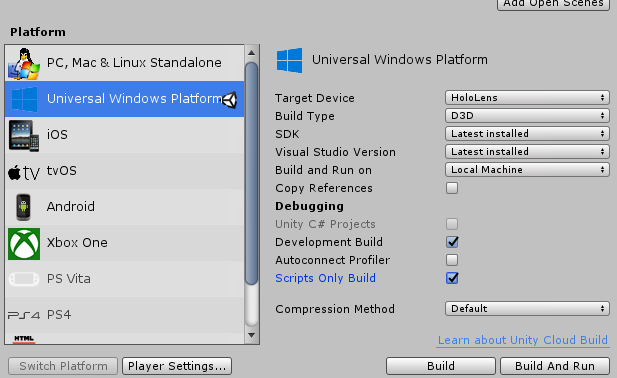
Task: Open the Visual Studio Version dropdown
Action: pos(527,152)
